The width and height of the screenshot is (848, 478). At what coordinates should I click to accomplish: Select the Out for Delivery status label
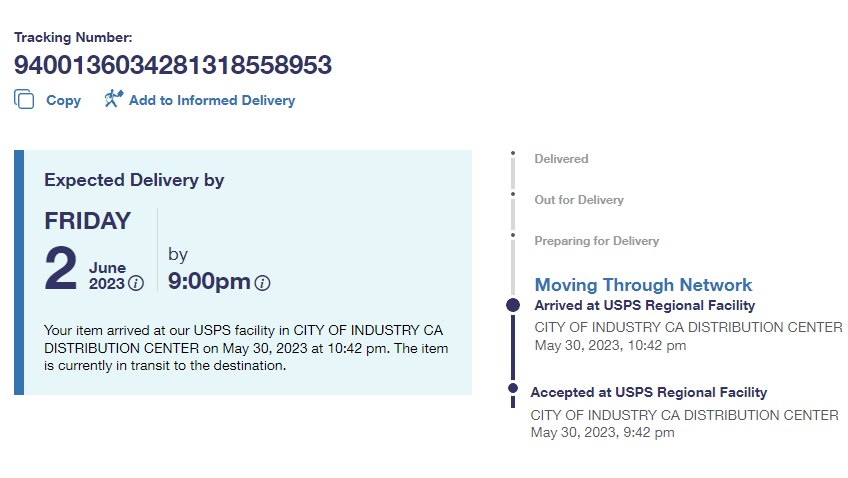pos(579,200)
